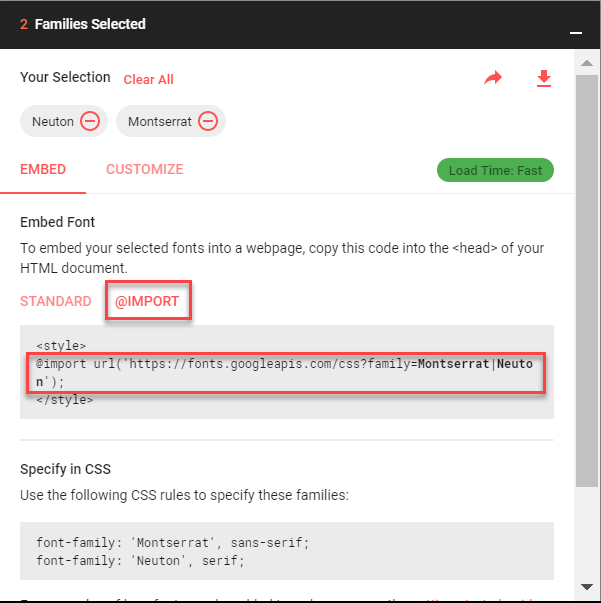
Task: Click the Neuton font chip
Action: click(64, 121)
